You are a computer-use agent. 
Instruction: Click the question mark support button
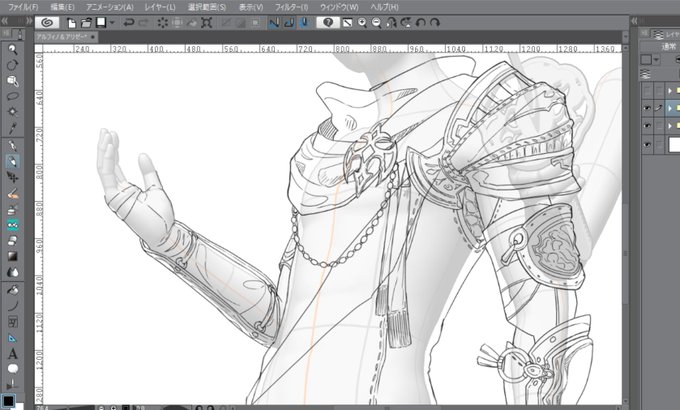[328, 23]
